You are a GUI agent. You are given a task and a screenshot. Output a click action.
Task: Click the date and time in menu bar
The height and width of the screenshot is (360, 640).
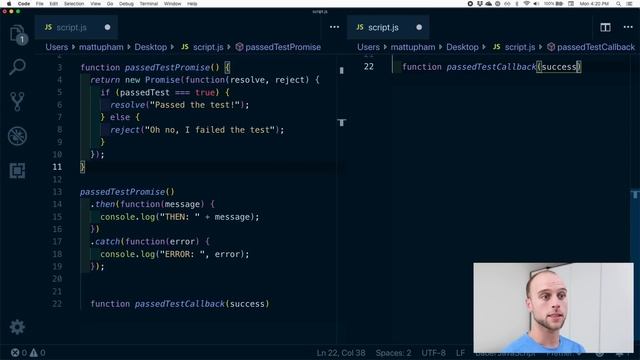(x=594, y=4)
